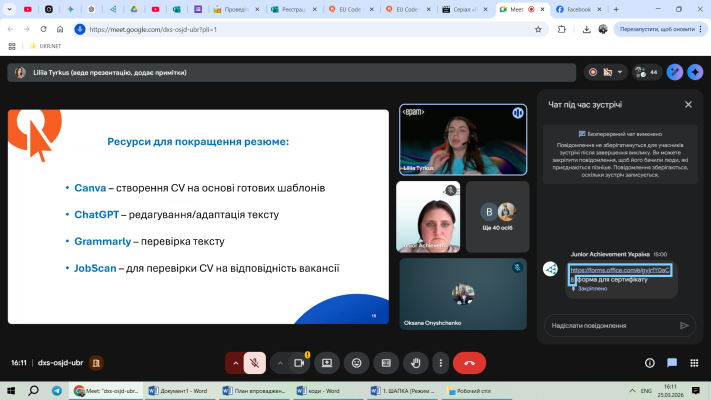Raise your hand
The width and height of the screenshot is (711, 400).
point(416,363)
